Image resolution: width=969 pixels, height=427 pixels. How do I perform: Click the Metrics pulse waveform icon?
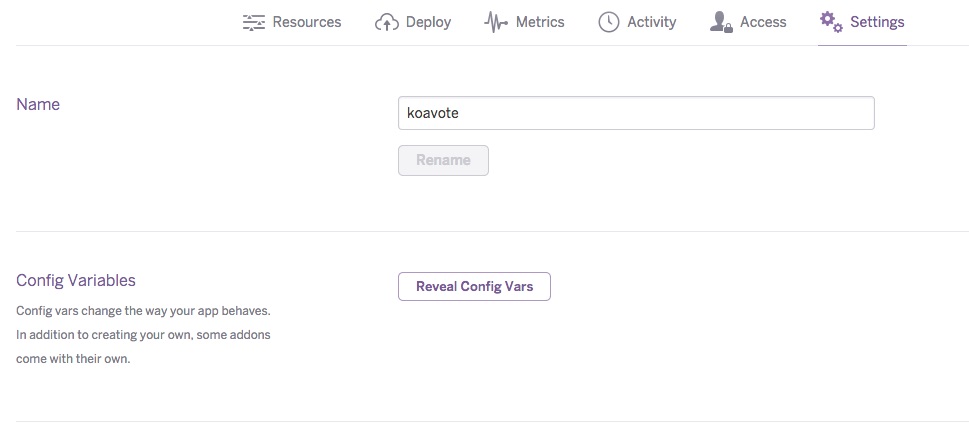496,22
